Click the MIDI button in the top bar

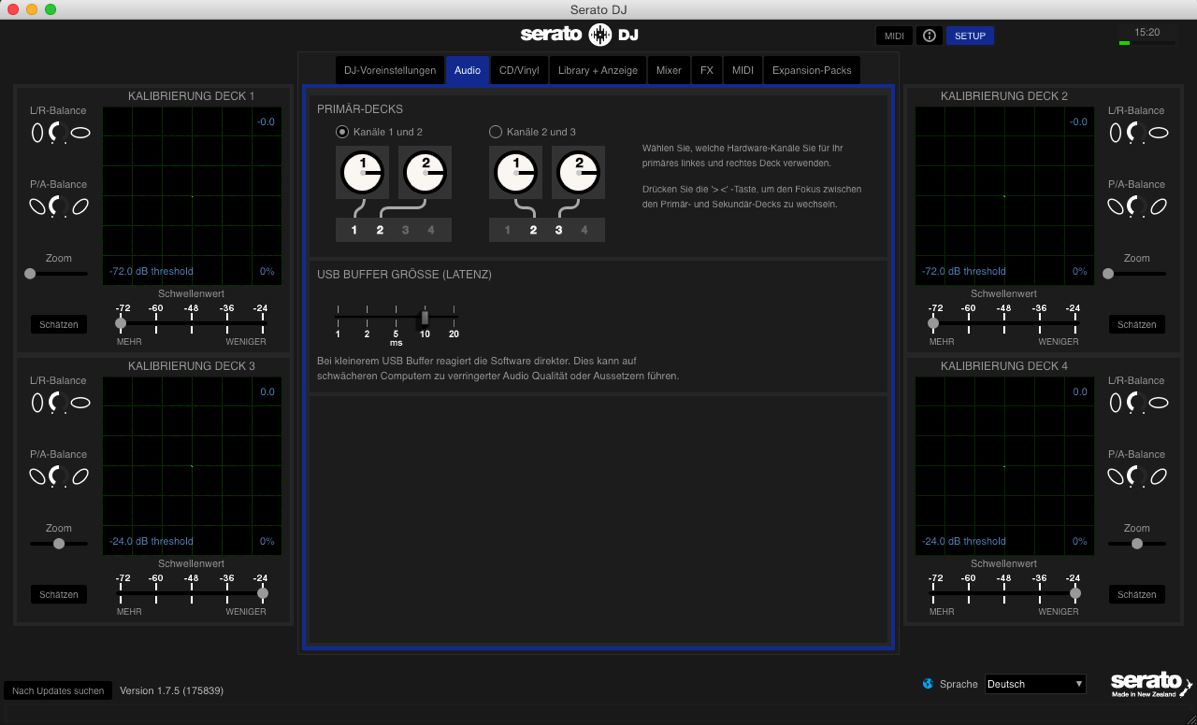point(893,36)
